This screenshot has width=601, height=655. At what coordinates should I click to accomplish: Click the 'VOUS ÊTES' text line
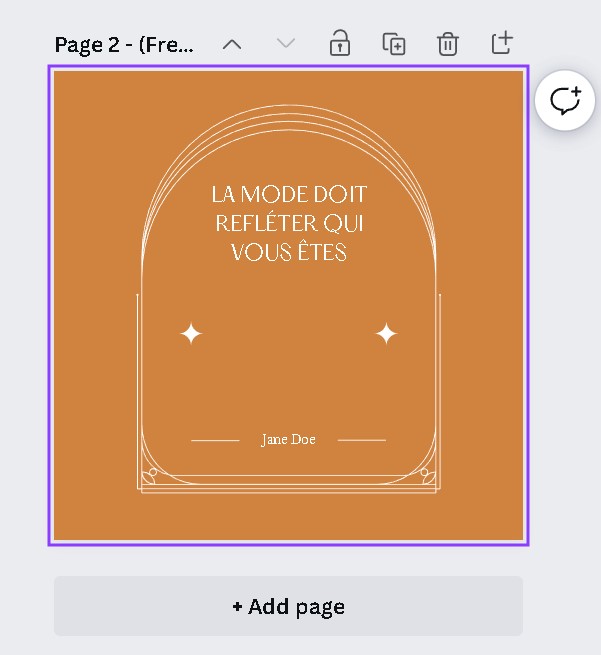(x=289, y=252)
